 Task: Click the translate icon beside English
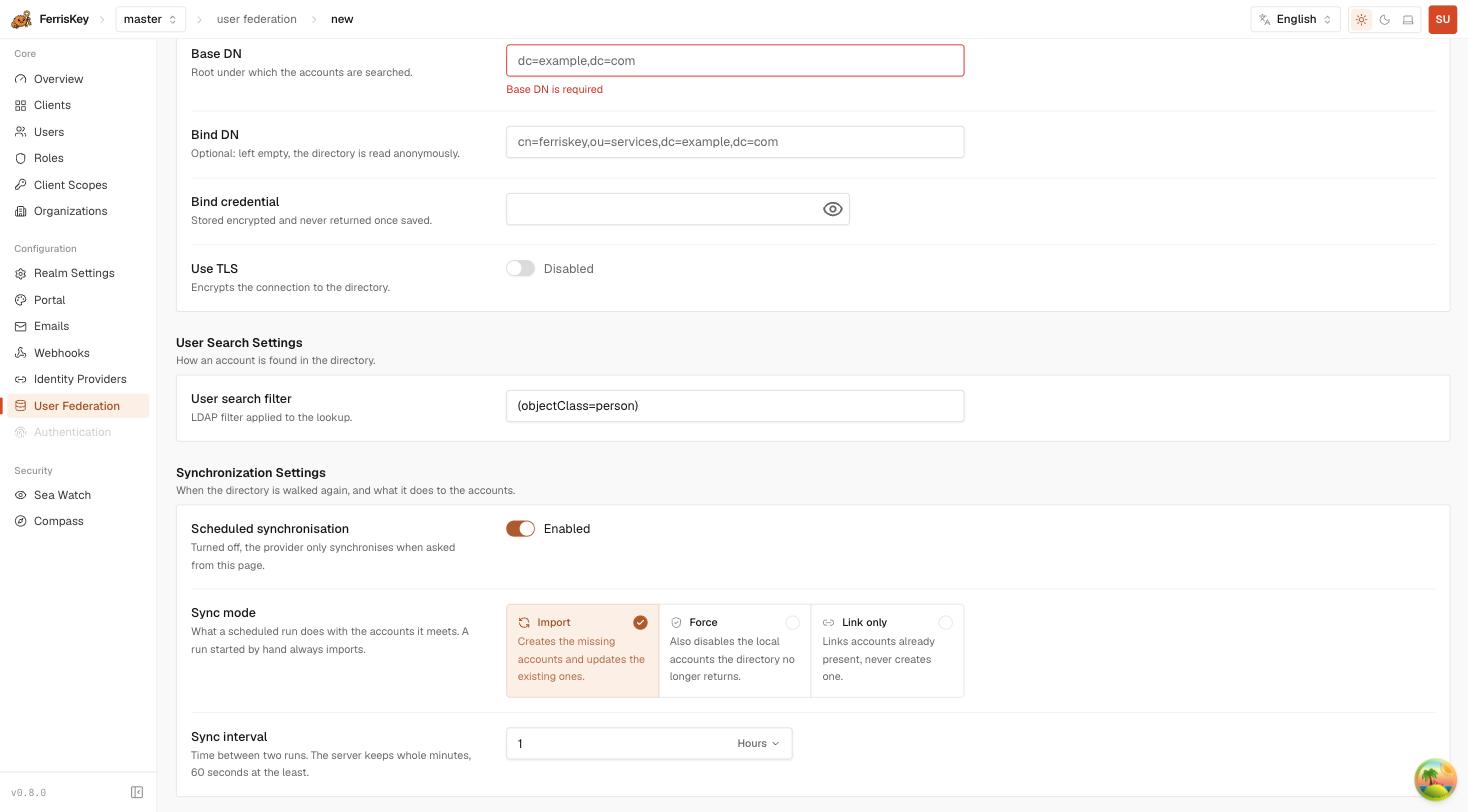tap(1265, 19)
